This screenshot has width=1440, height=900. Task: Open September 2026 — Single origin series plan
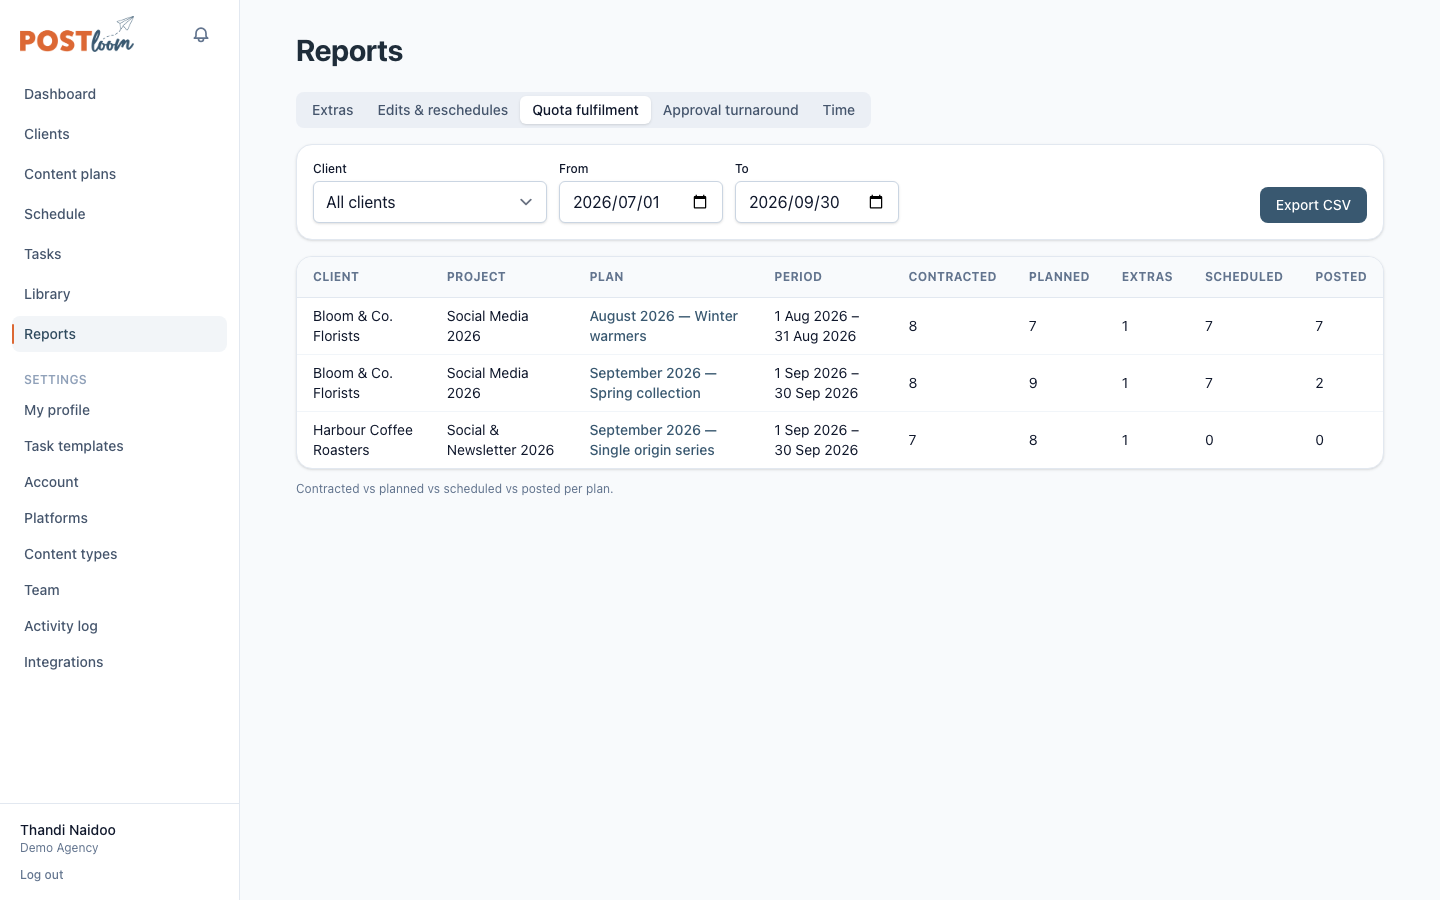[653, 440]
